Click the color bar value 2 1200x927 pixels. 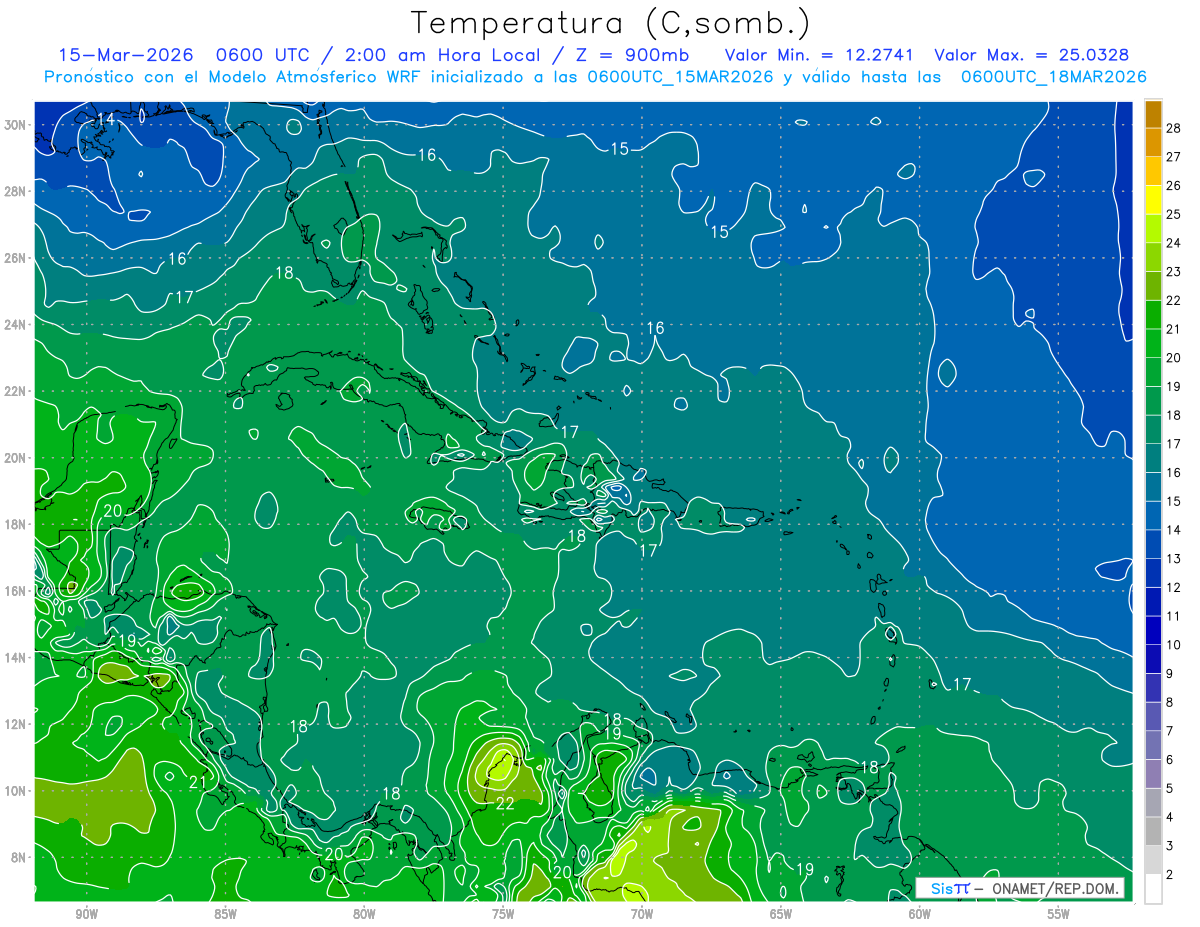(x=1171, y=874)
